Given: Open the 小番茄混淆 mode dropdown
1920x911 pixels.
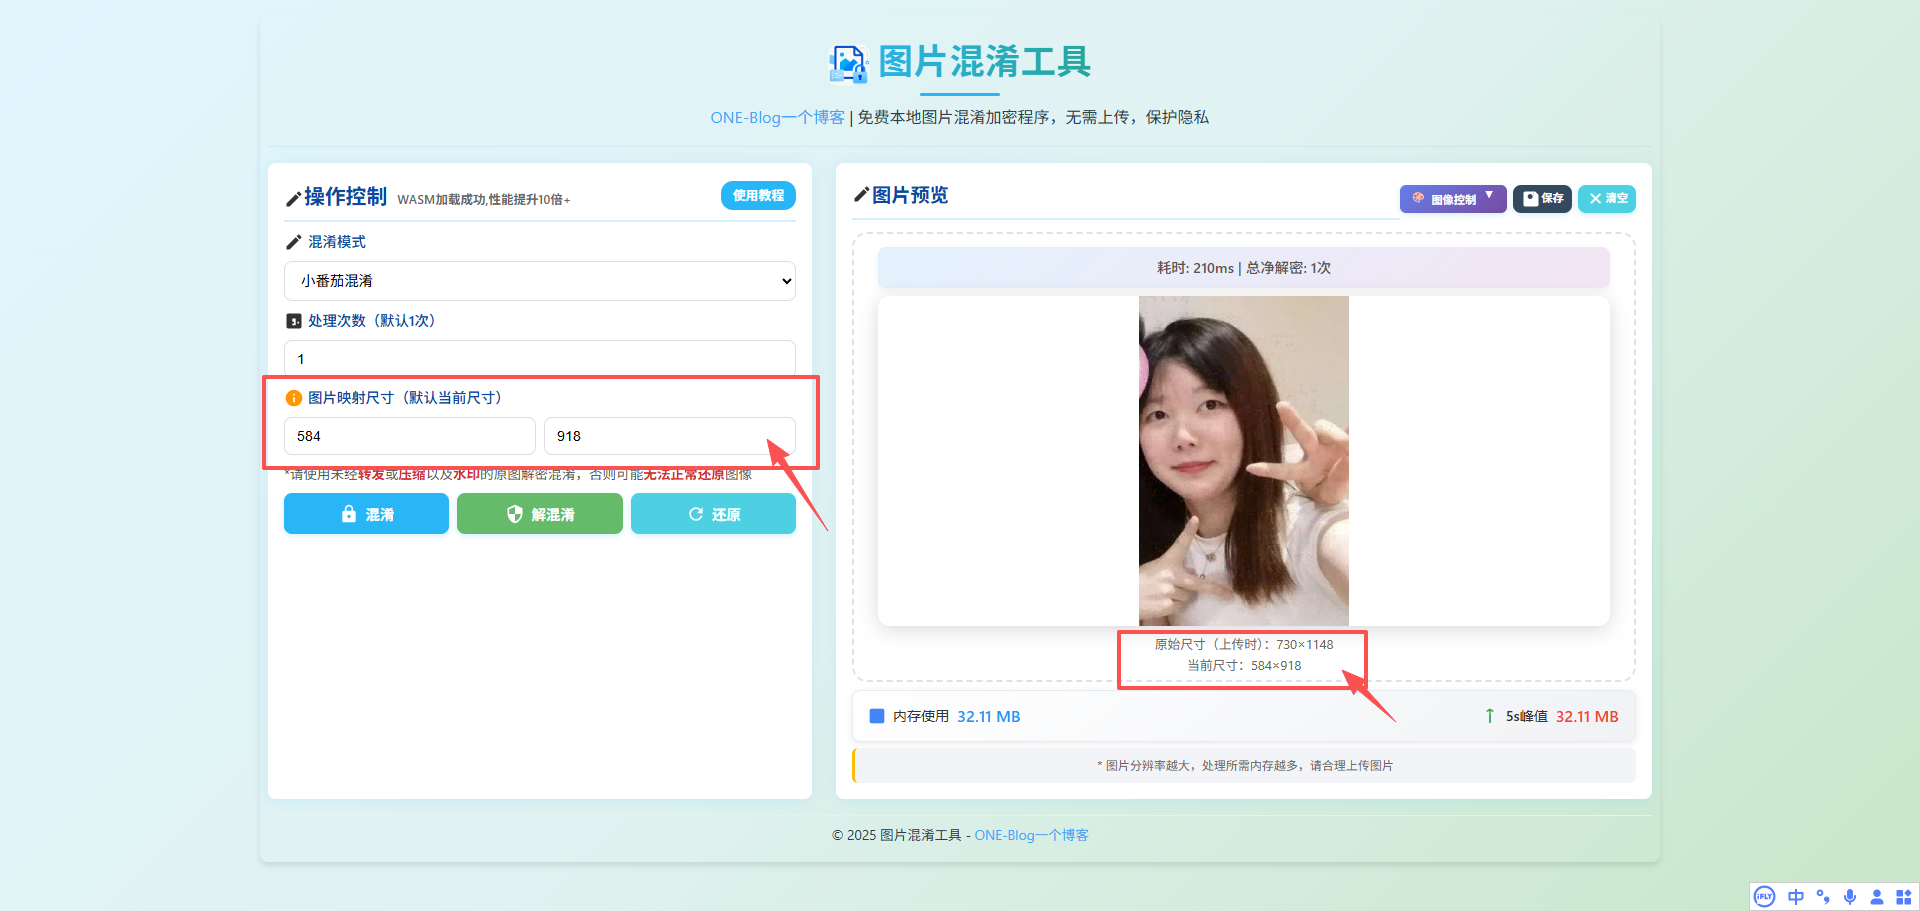Looking at the screenshot, I should (540, 281).
